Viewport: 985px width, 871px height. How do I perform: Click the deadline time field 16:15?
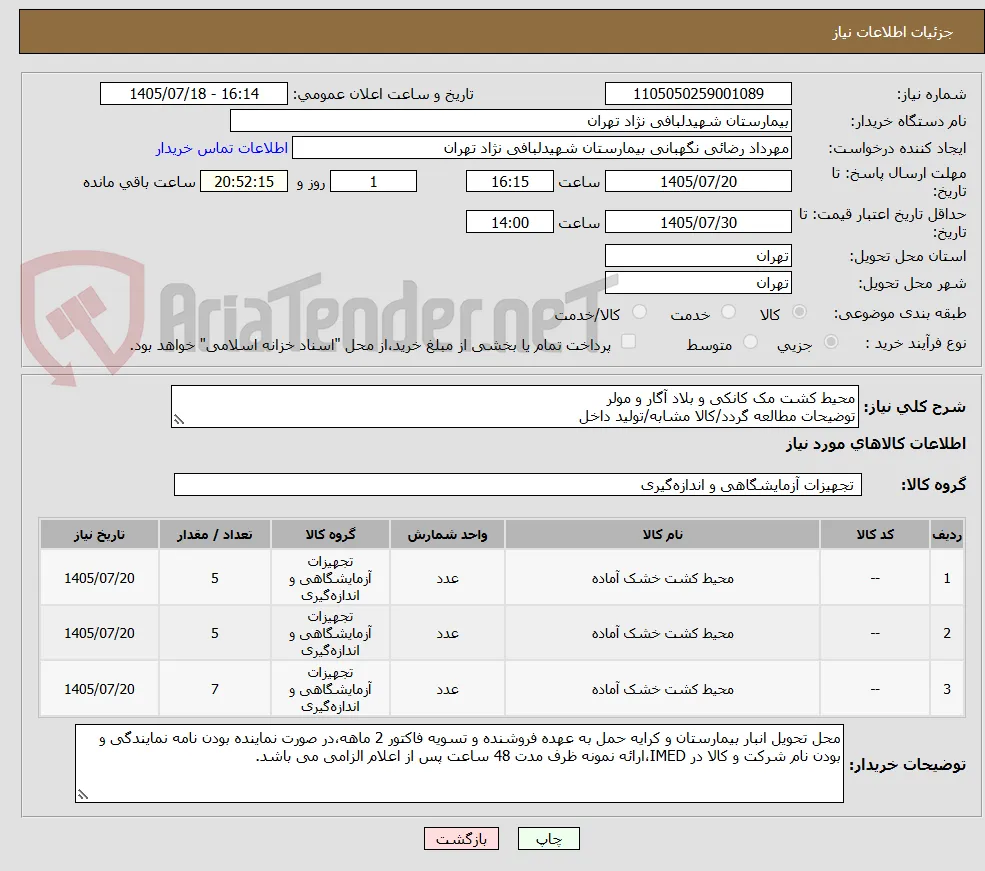509,181
